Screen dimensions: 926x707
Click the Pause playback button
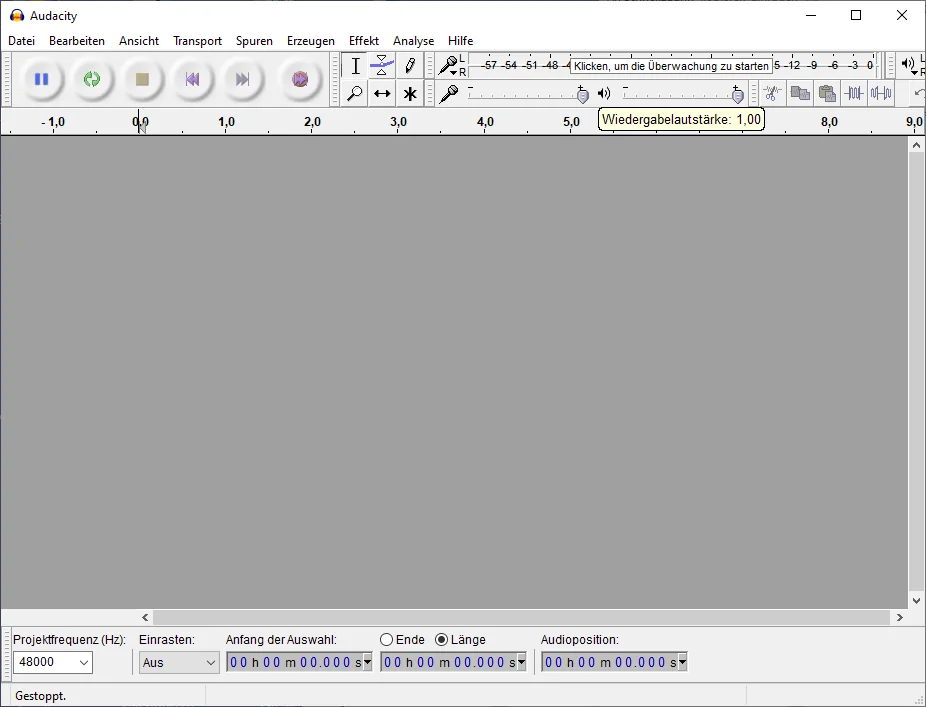[41, 79]
